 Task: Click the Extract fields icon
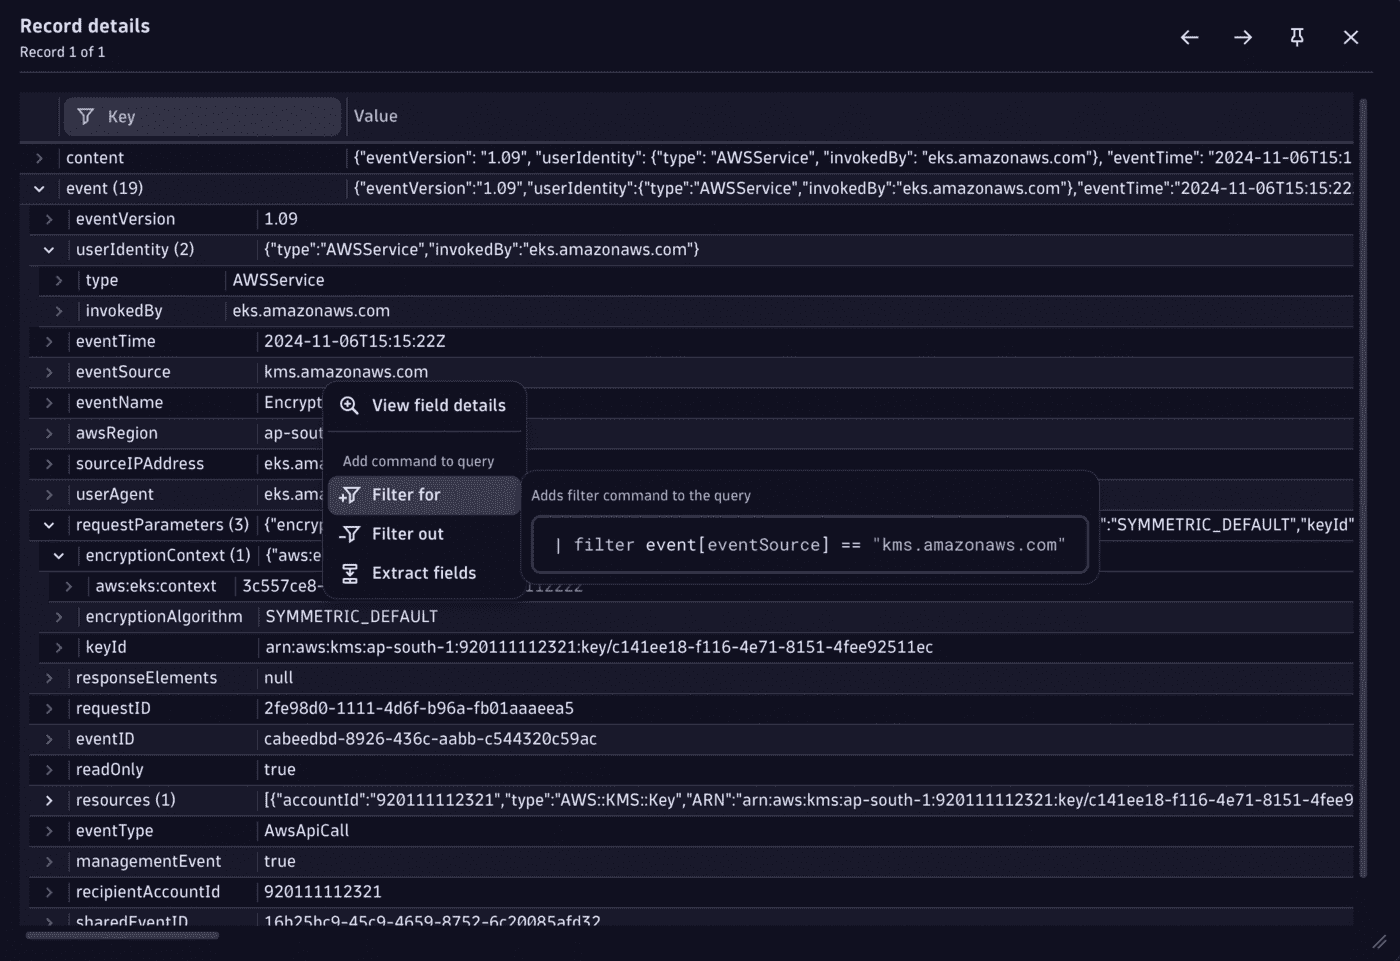(350, 573)
